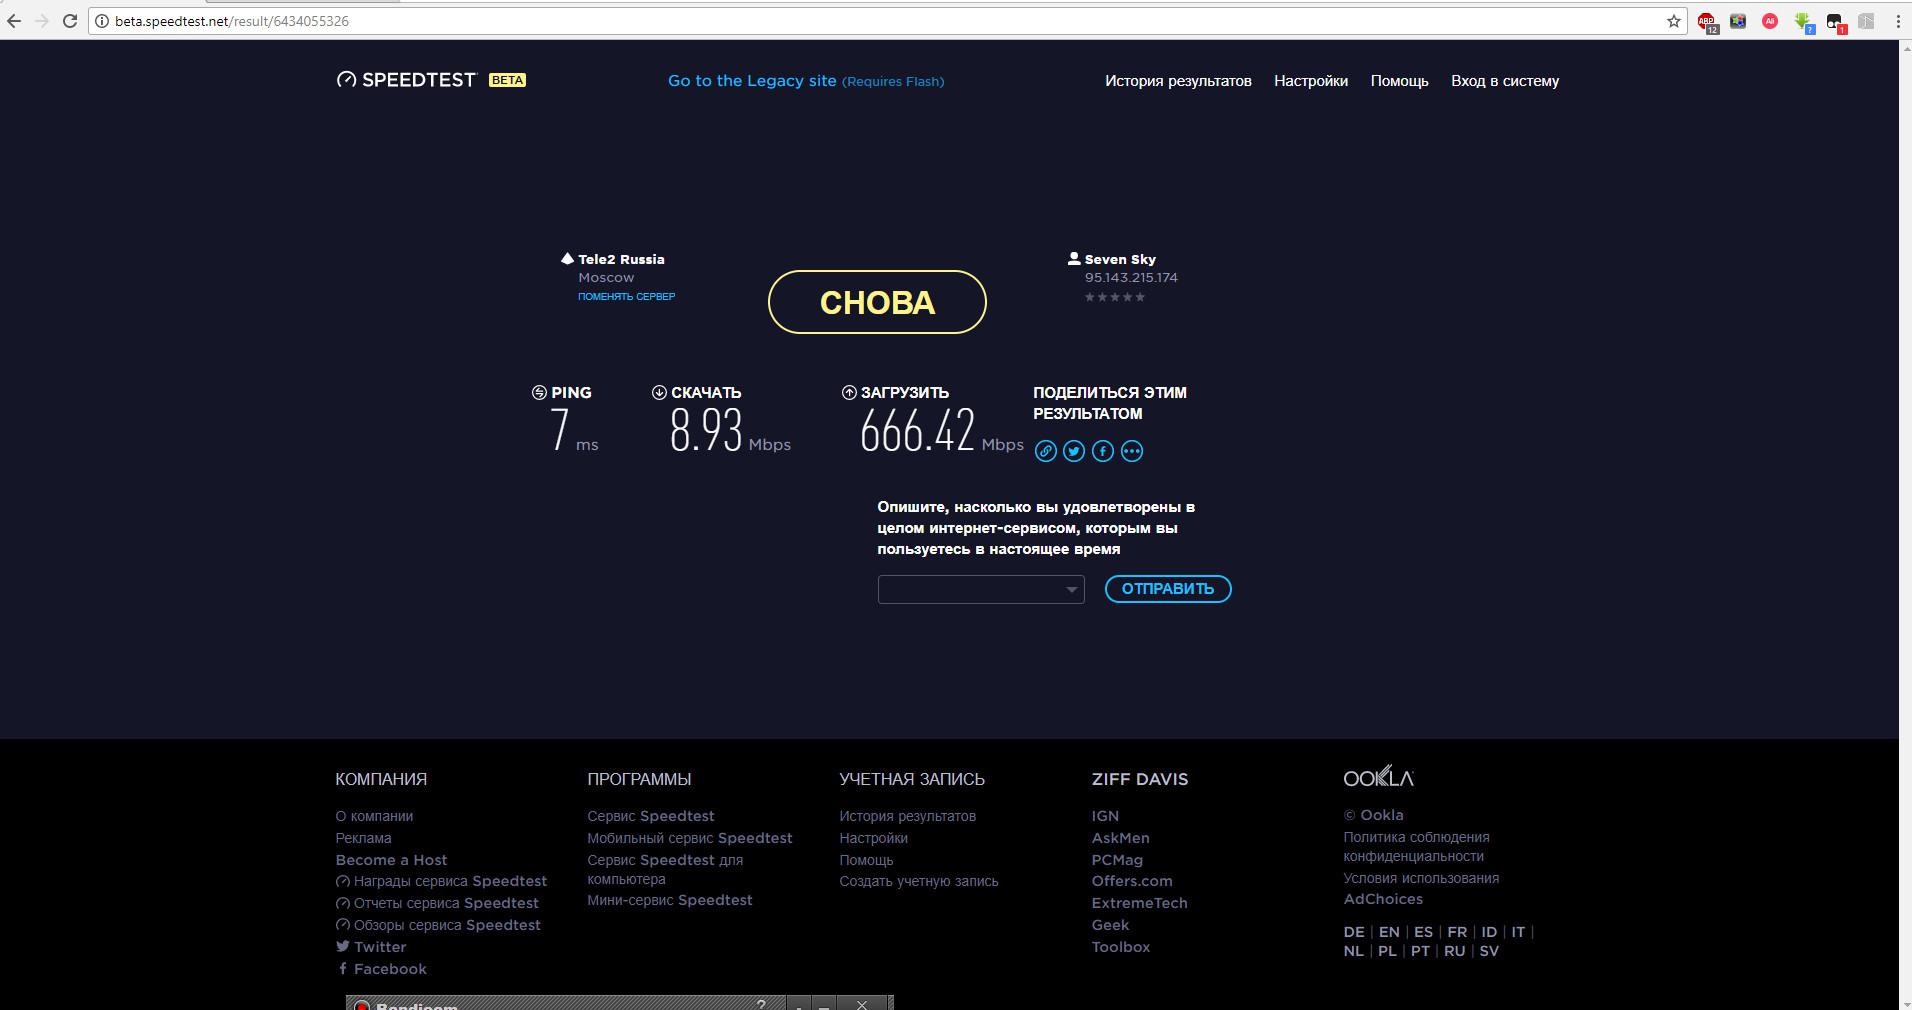Open Условия использования link
Screen dimensions: 1912x1010
(x=1421, y=878)
